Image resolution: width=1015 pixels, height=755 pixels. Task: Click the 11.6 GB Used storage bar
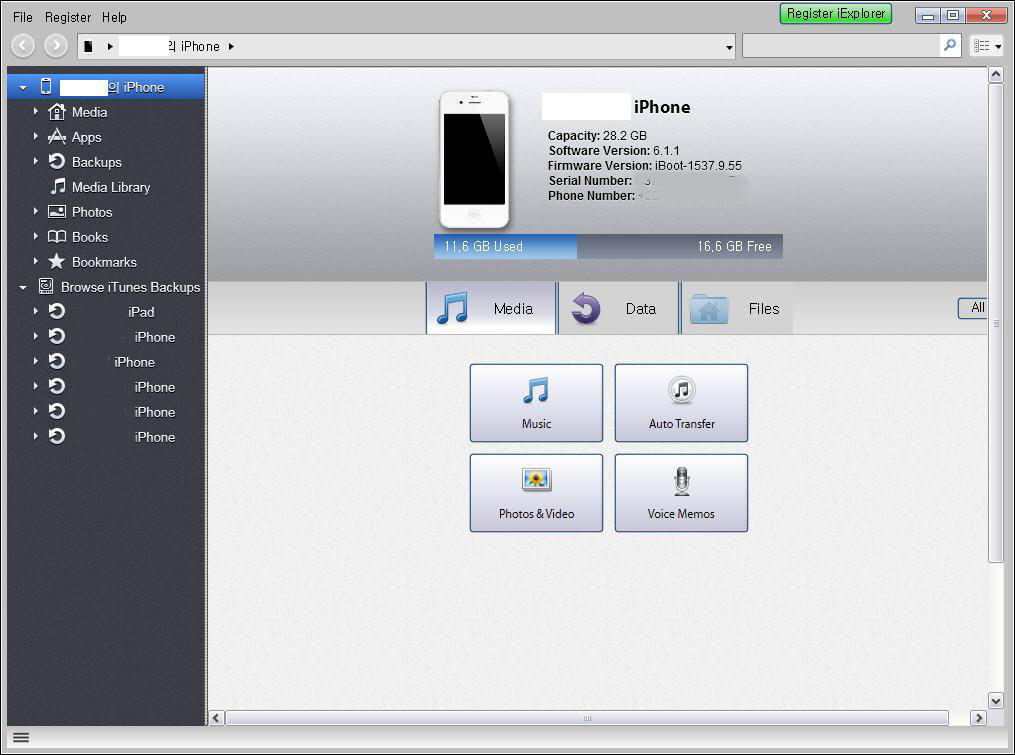click(506, 246)
